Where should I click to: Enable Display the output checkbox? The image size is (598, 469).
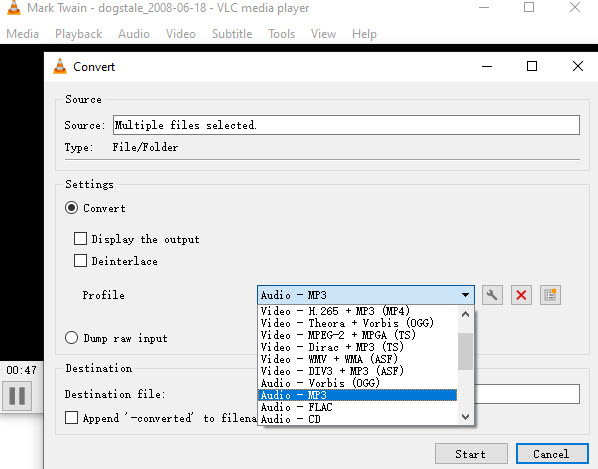tap(80, 239)
